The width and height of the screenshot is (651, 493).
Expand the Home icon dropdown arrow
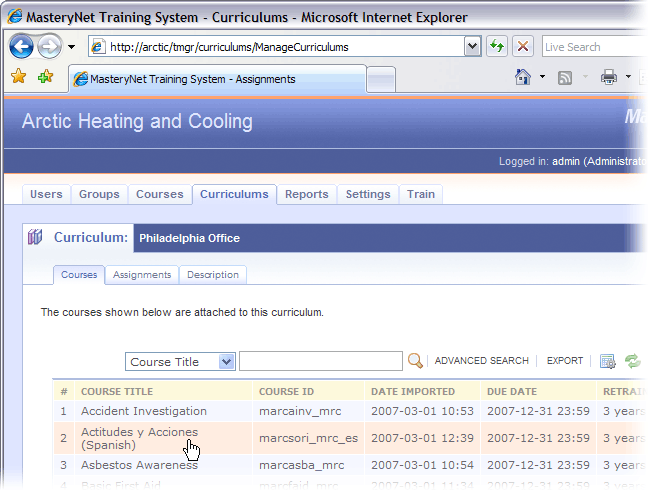tap(542, 77)
